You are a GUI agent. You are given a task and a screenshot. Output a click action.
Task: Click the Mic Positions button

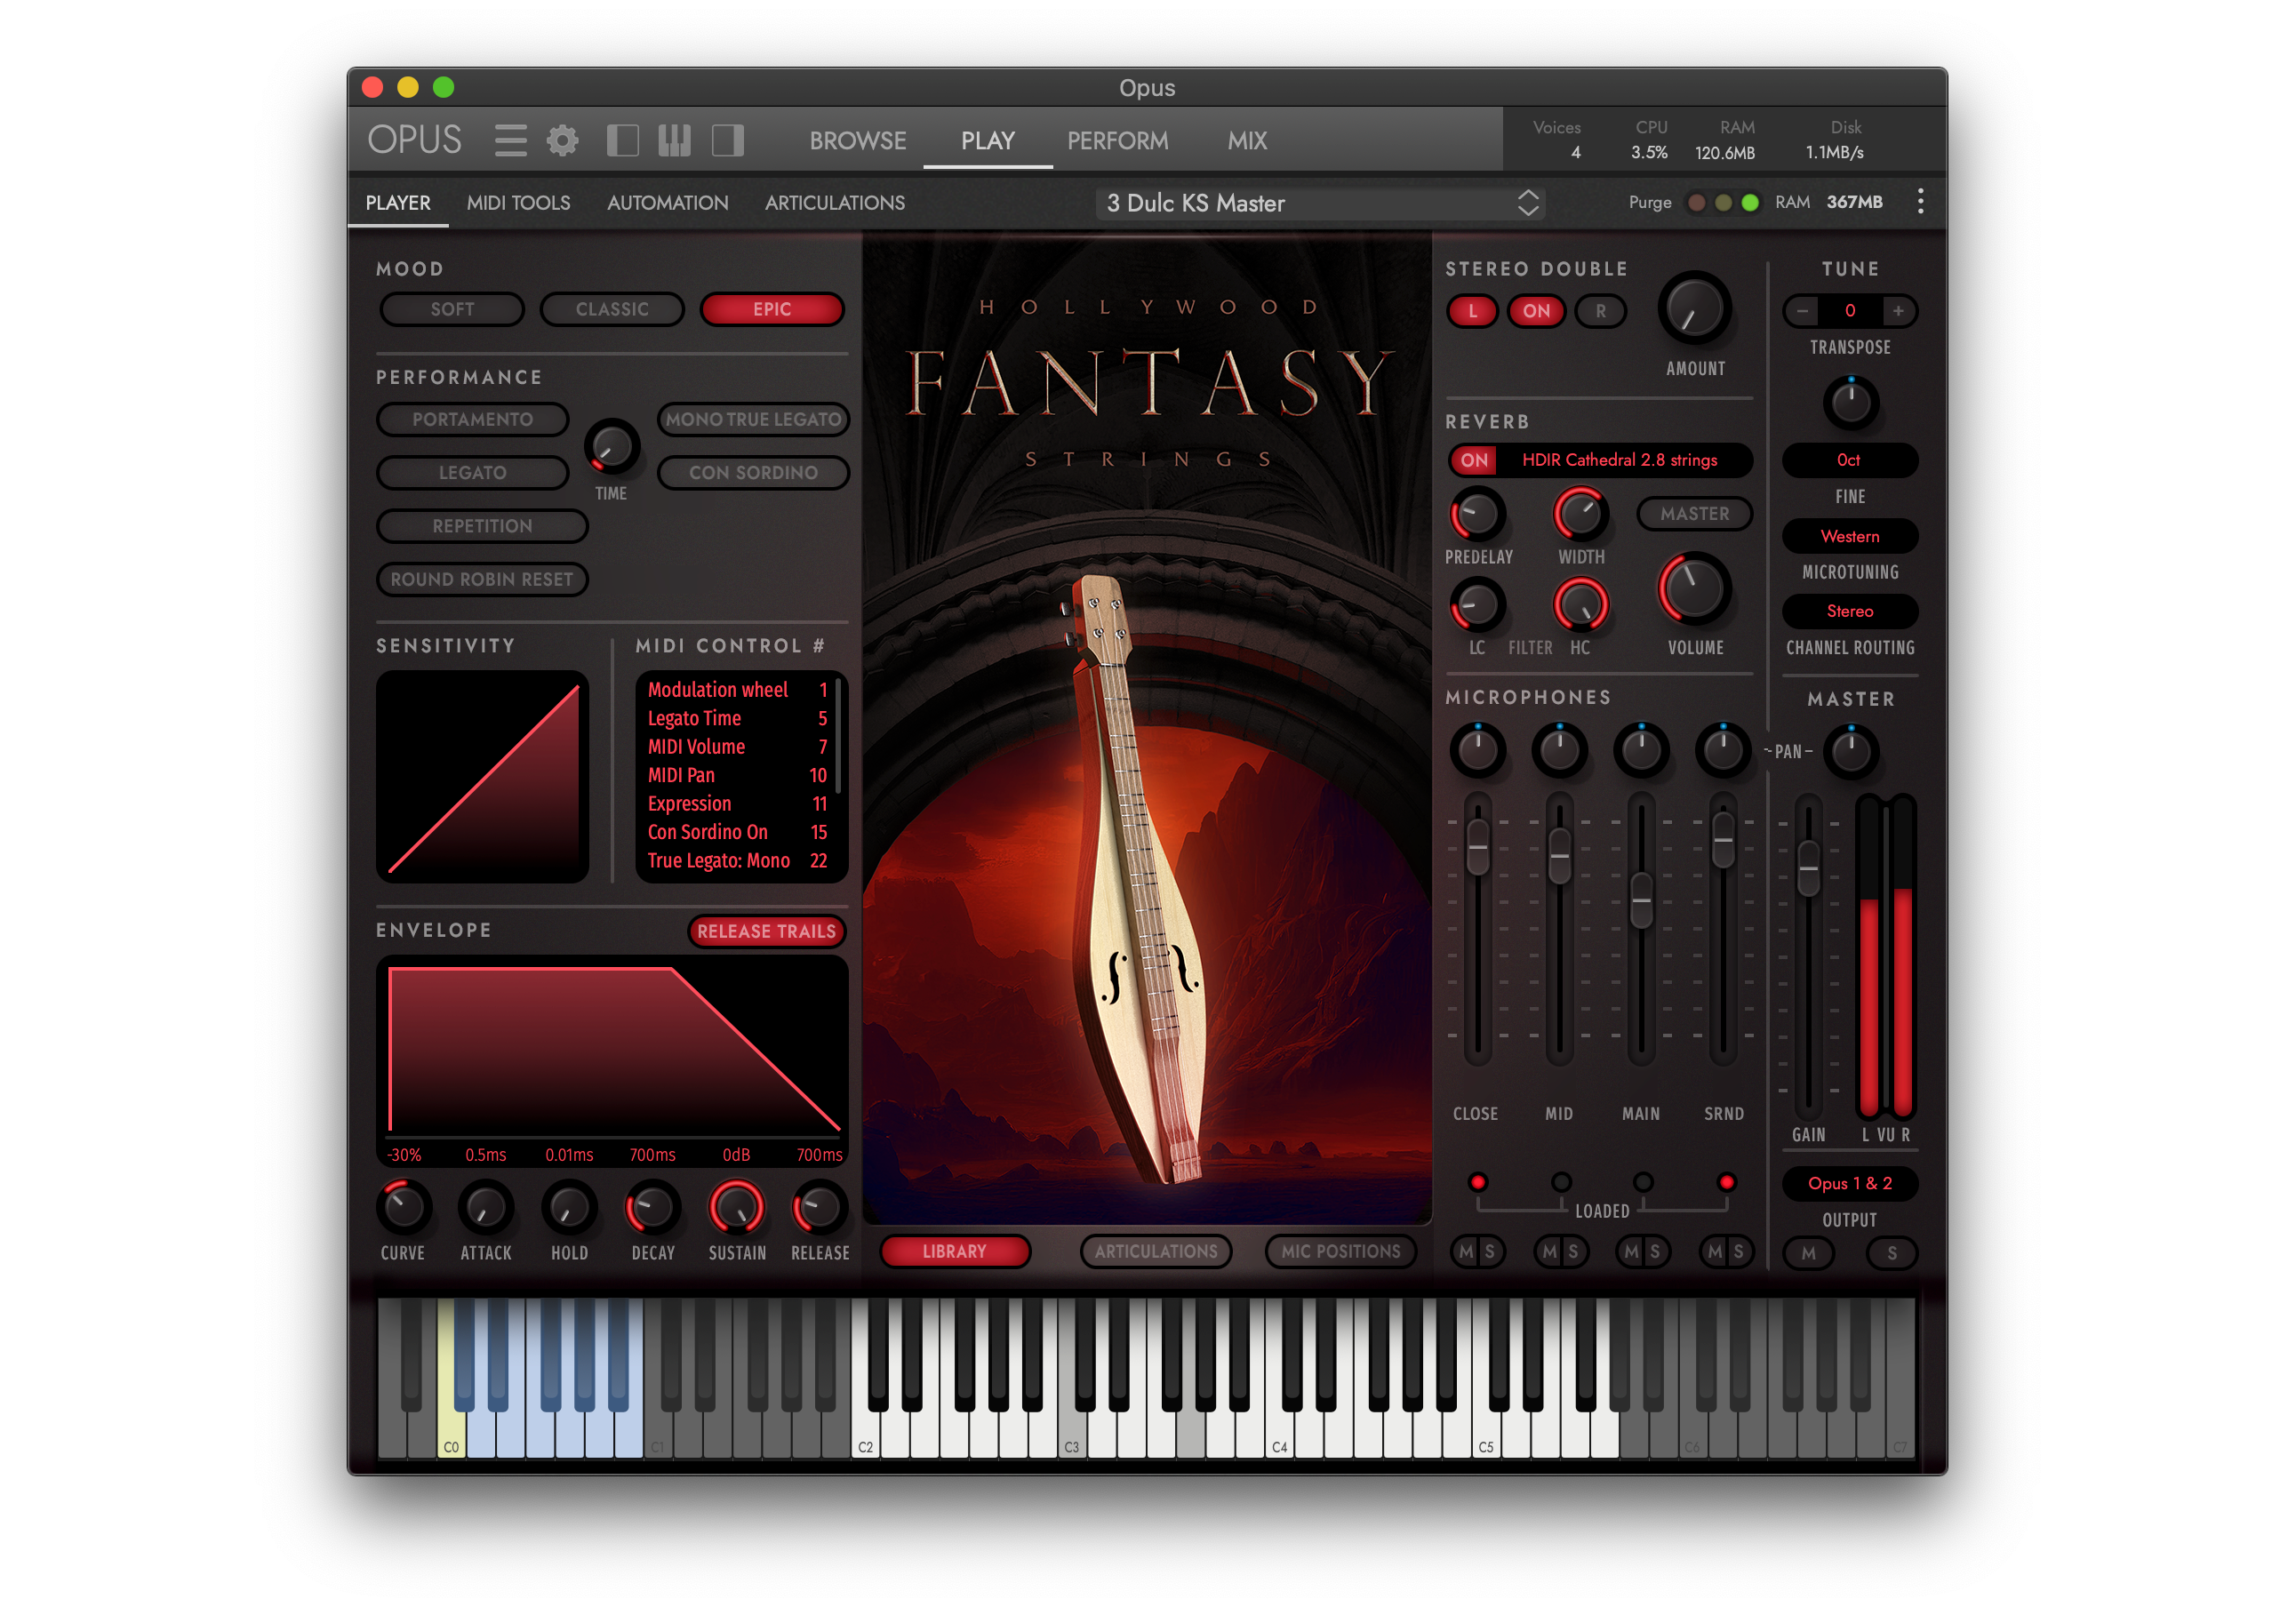[x=1340, y=1252]
